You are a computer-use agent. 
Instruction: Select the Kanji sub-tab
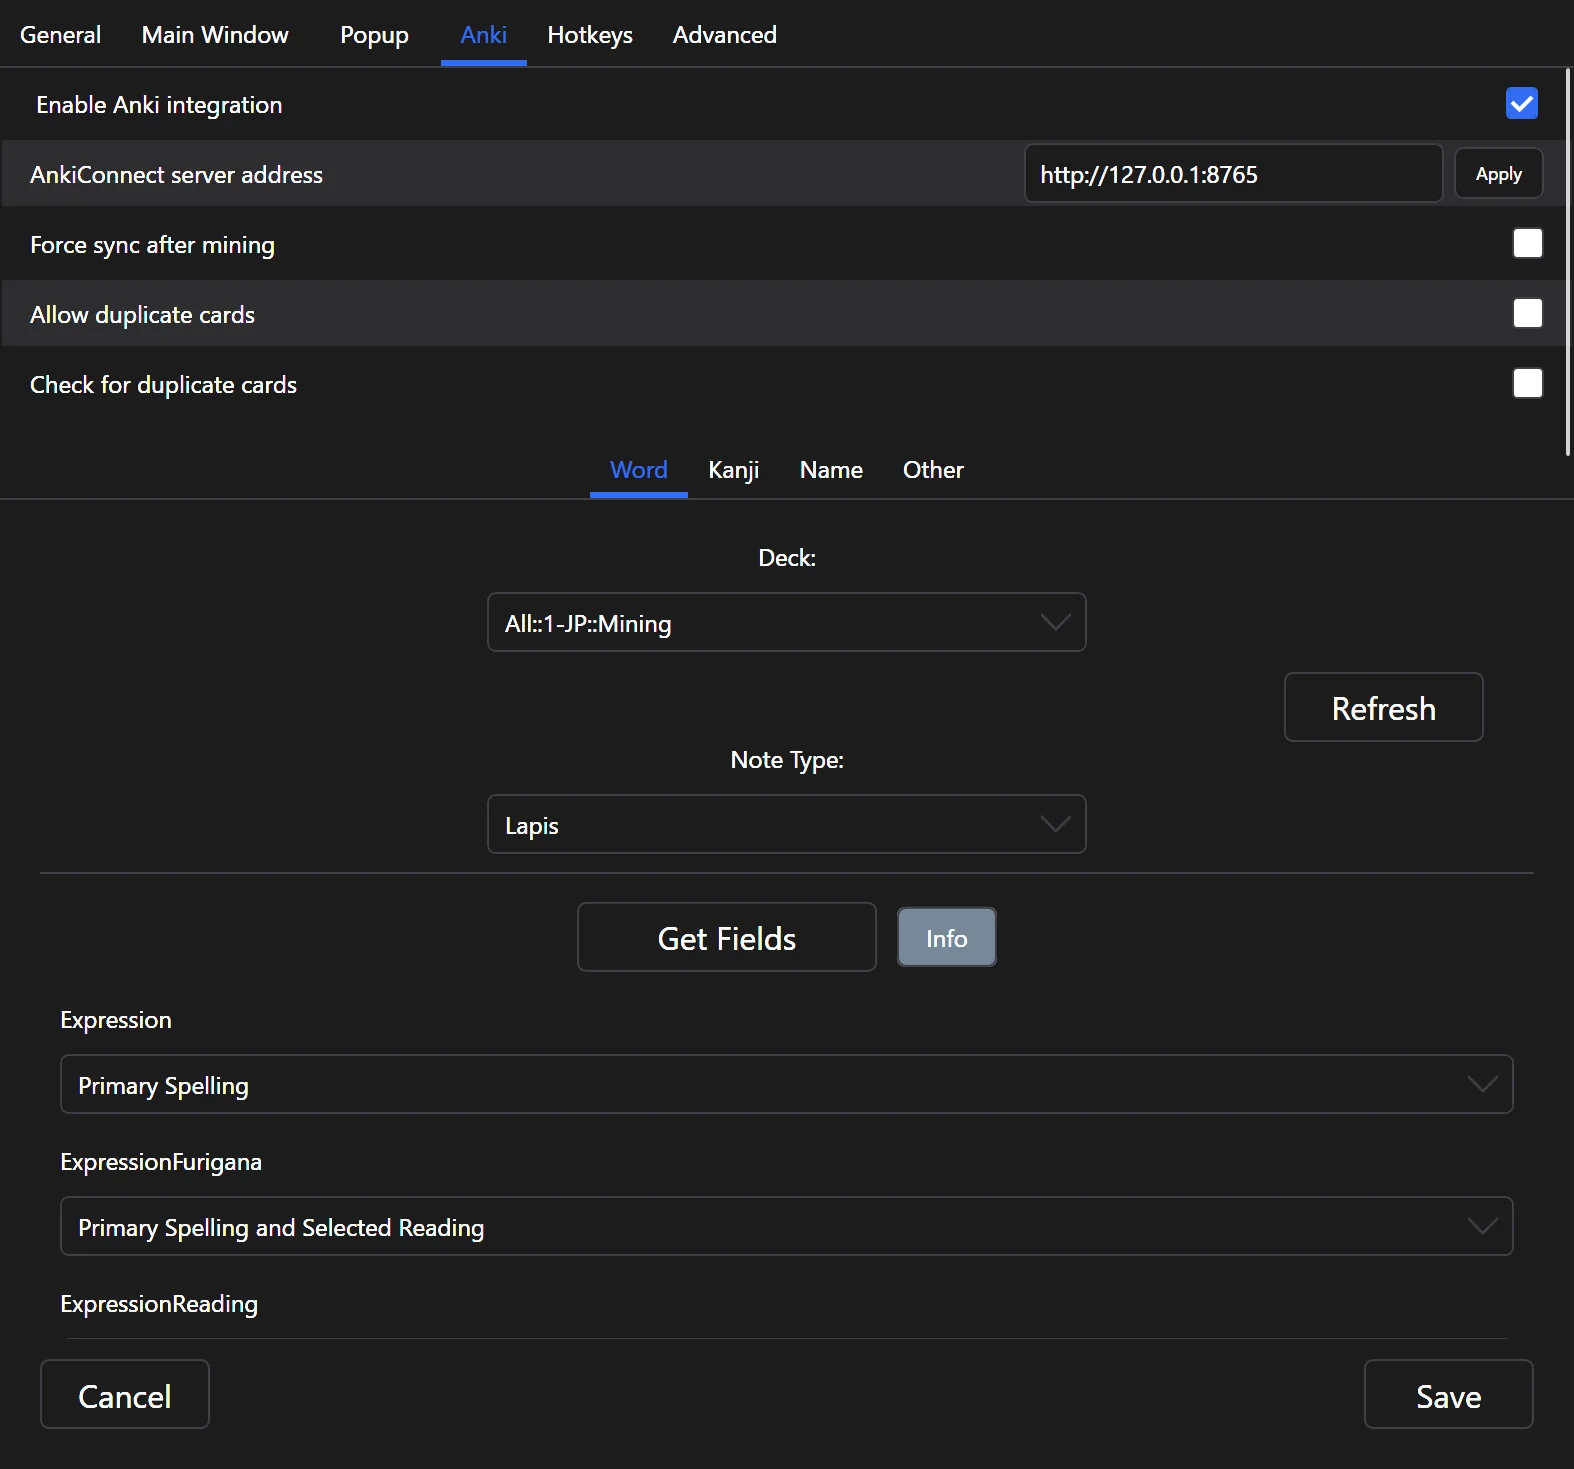click(733, 470)
